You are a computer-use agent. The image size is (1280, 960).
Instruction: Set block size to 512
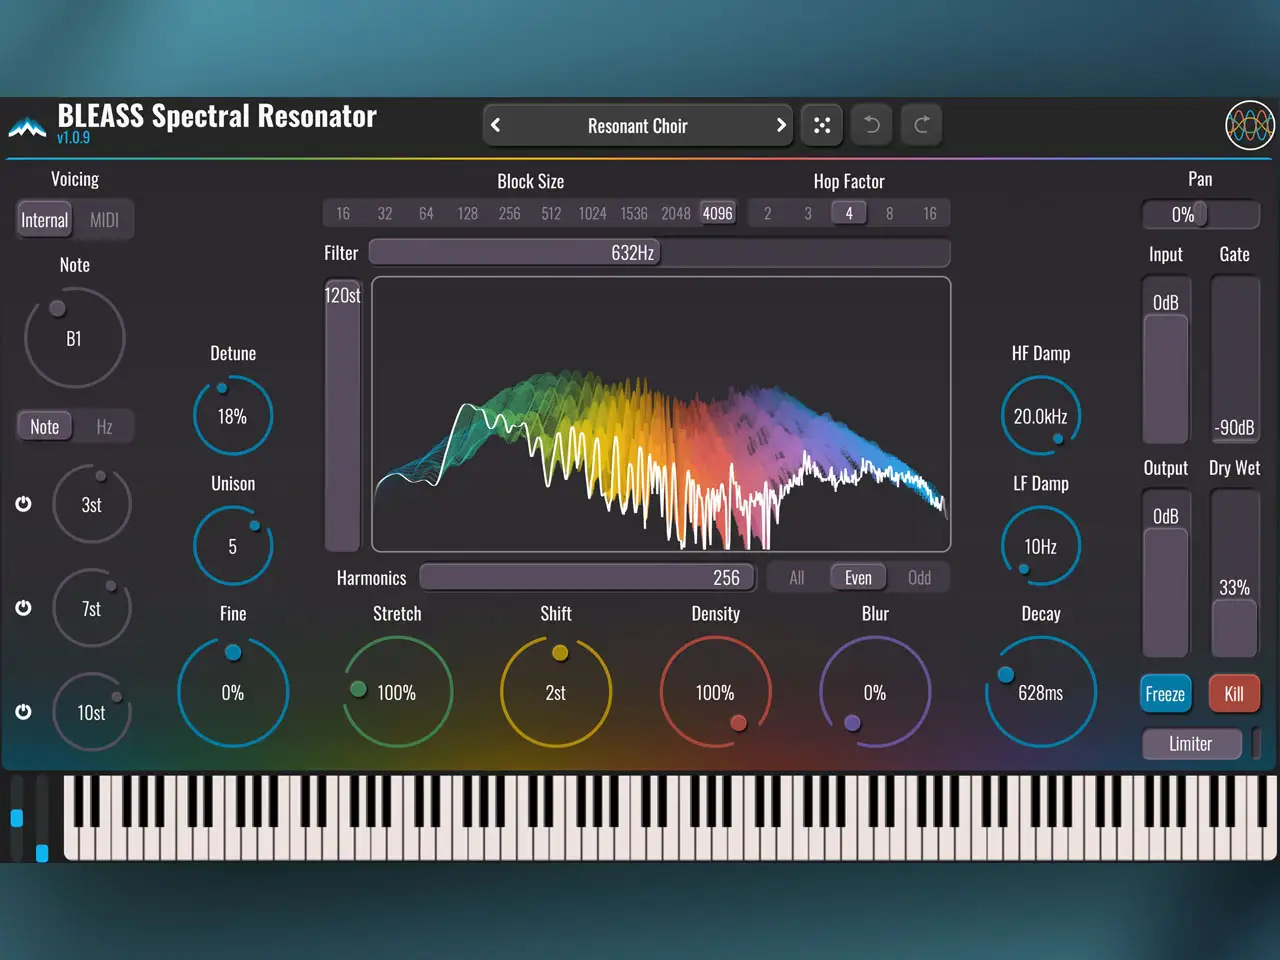point(551,213)
